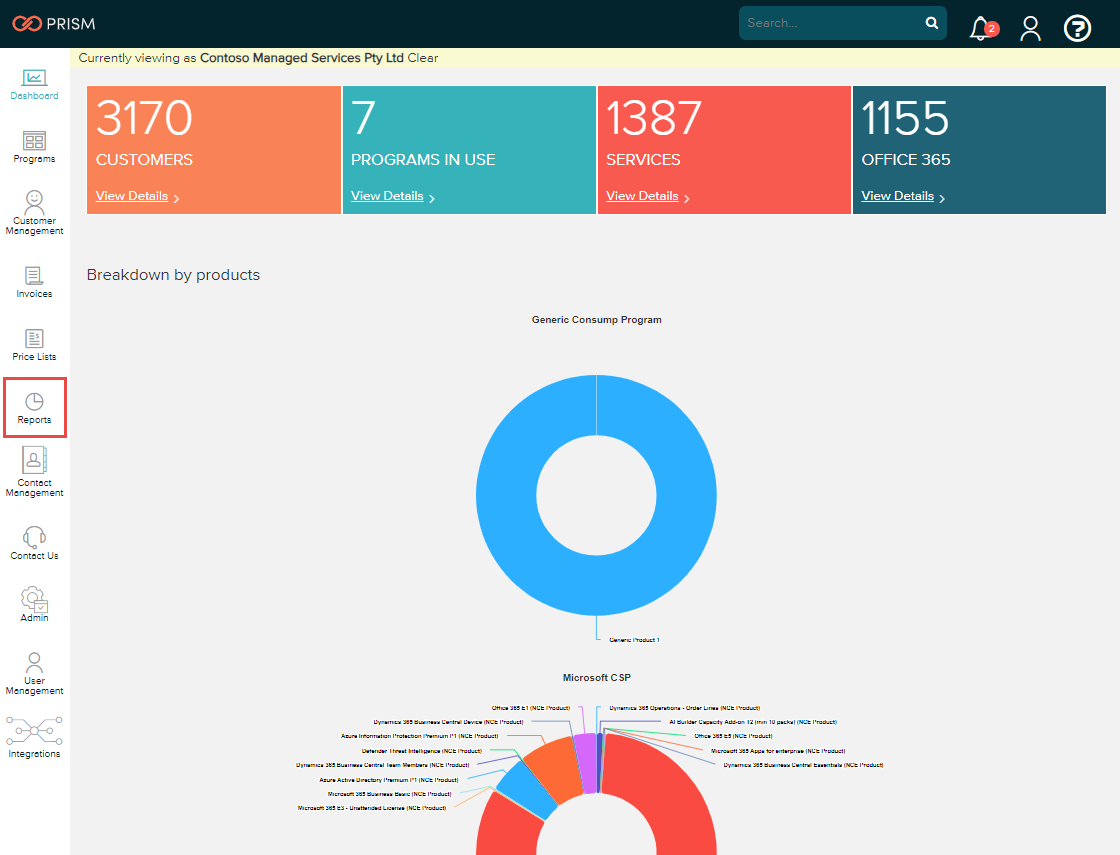Clear the current Contoso customer view
Image resolution: width=1120 pixels, height=855 pixels.
pyautogui.click(x=423, y=58)
